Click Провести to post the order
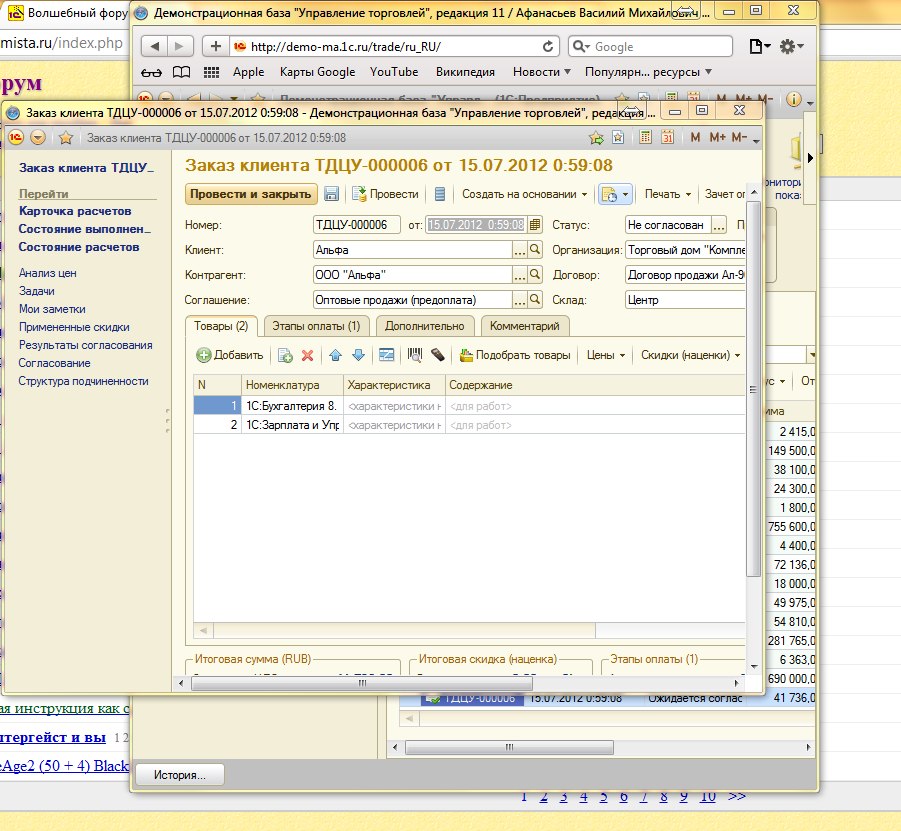Image resolution: width=901 pixels, height=831 pixels. pyautogui.click(x=386, y=194)
